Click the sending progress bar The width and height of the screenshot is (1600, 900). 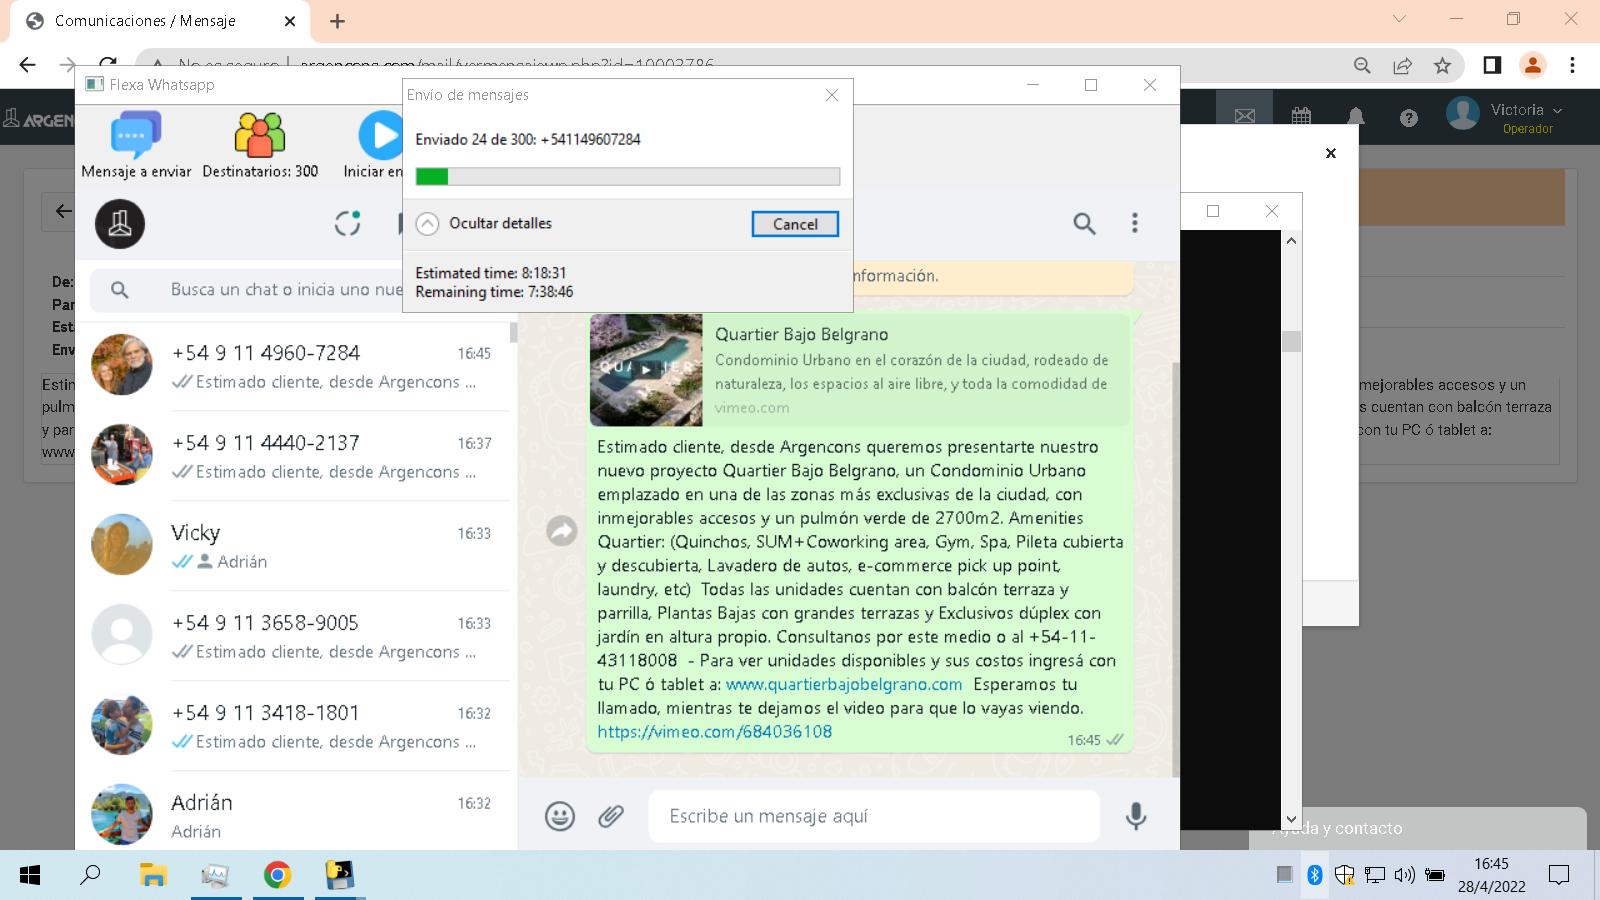pyautogui.click(x=628, y=176)
